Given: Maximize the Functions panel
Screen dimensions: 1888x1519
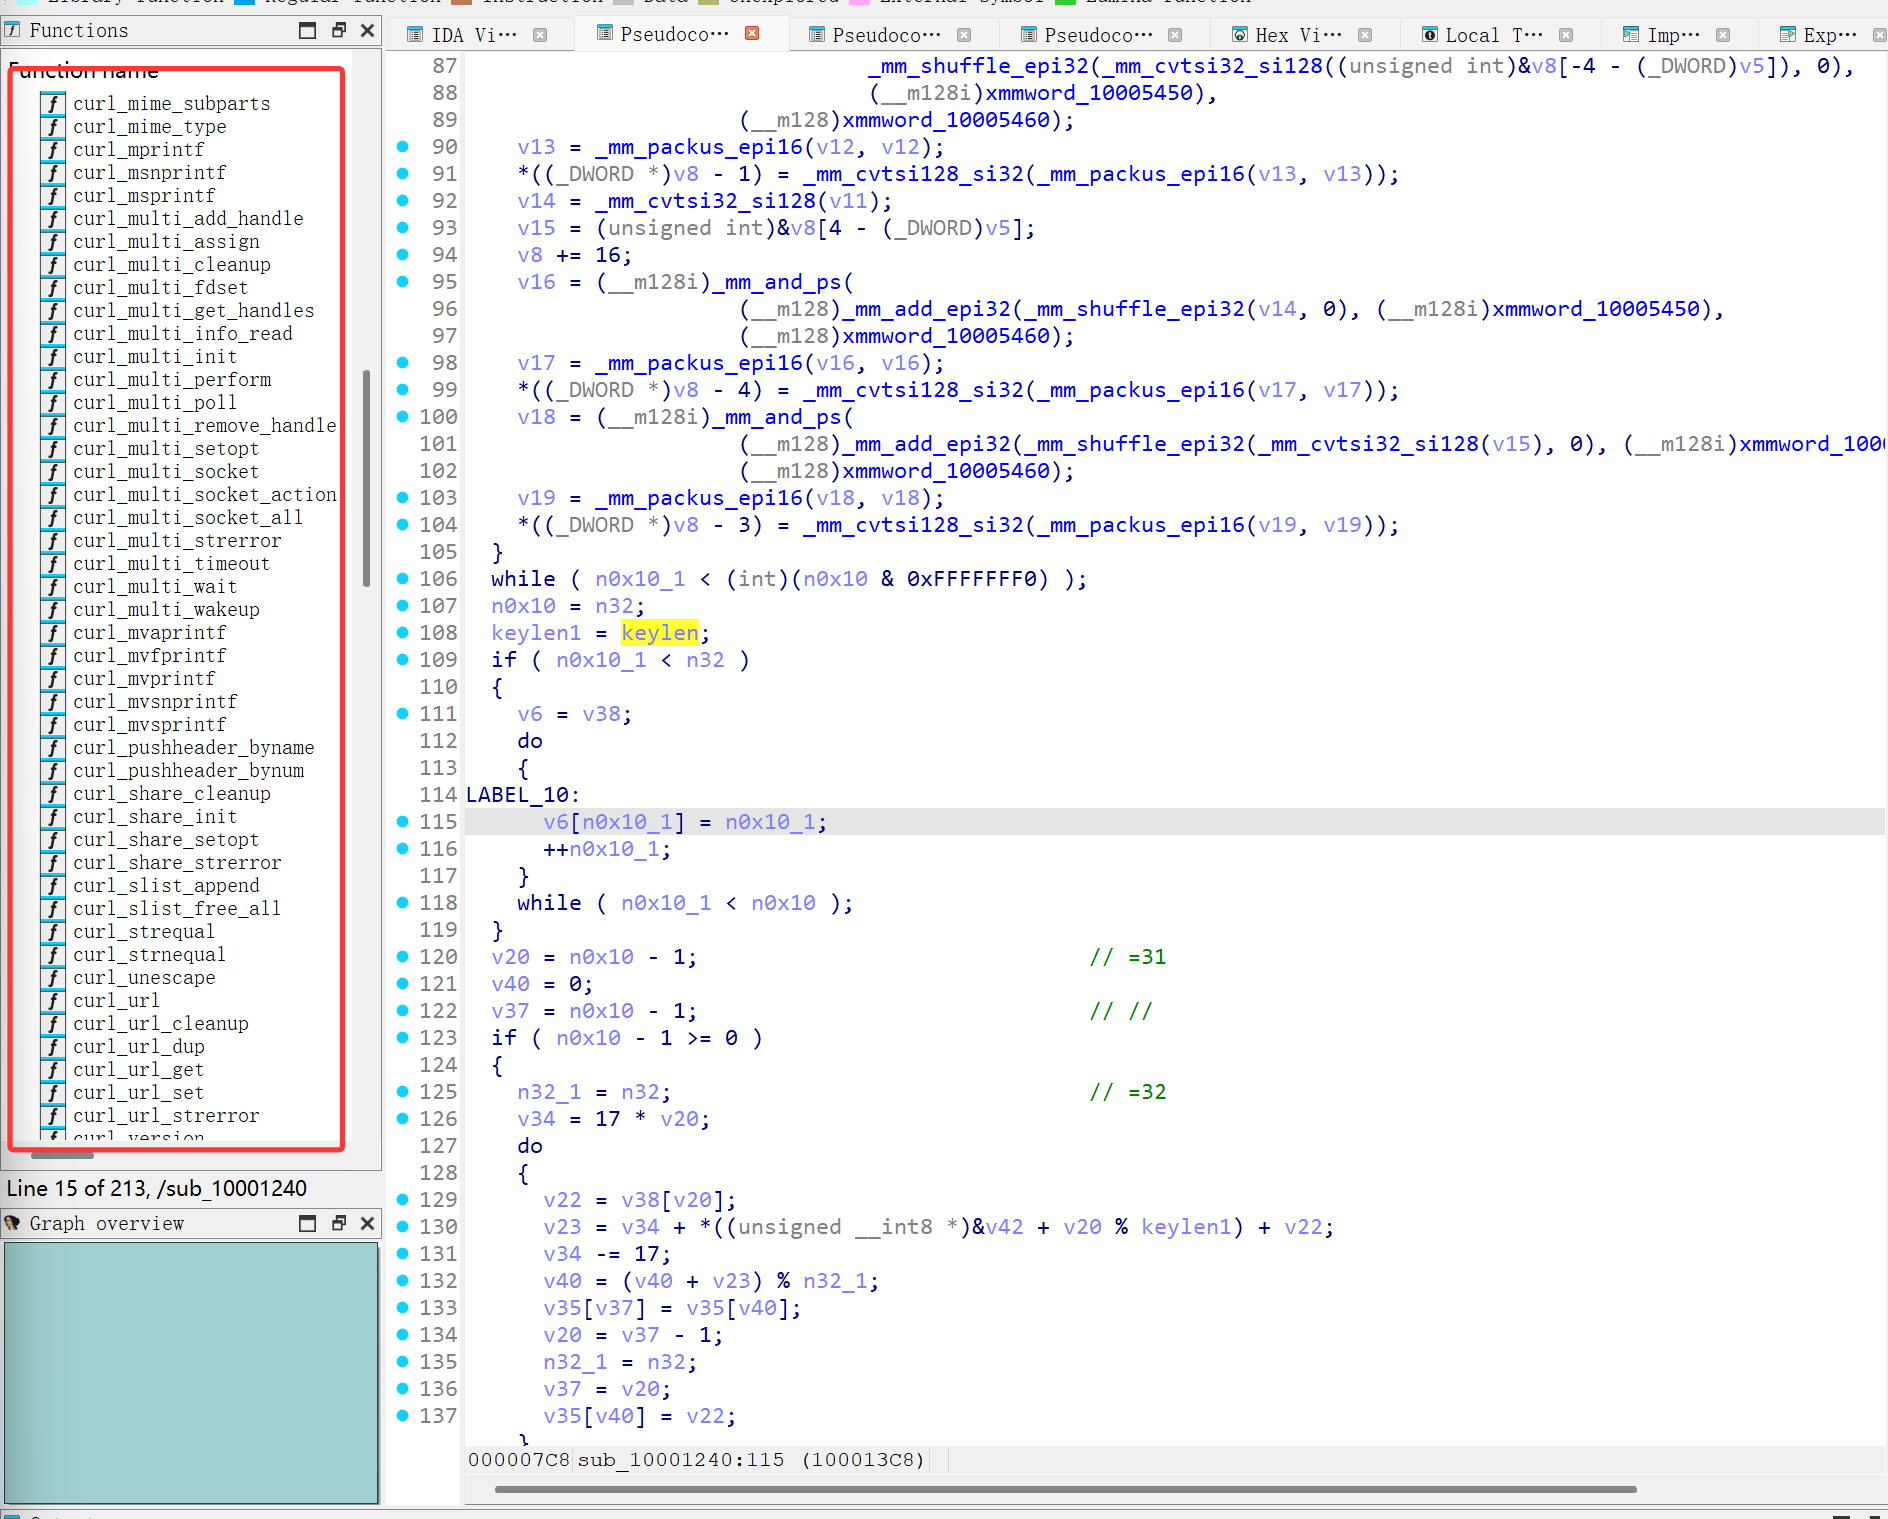Looking at the screenshot, I should pyautogui.click(x=308, y=30).
